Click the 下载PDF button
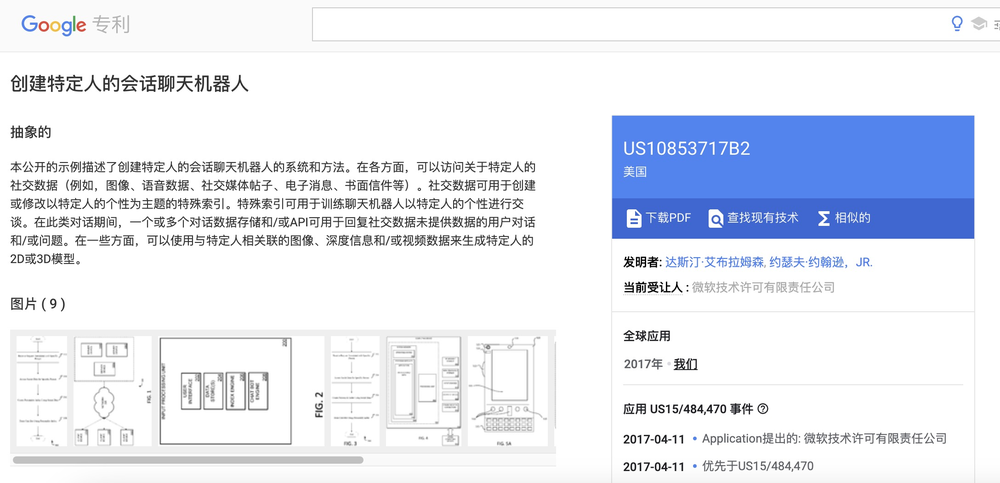Screen dimensions: 1000x483 659,218
